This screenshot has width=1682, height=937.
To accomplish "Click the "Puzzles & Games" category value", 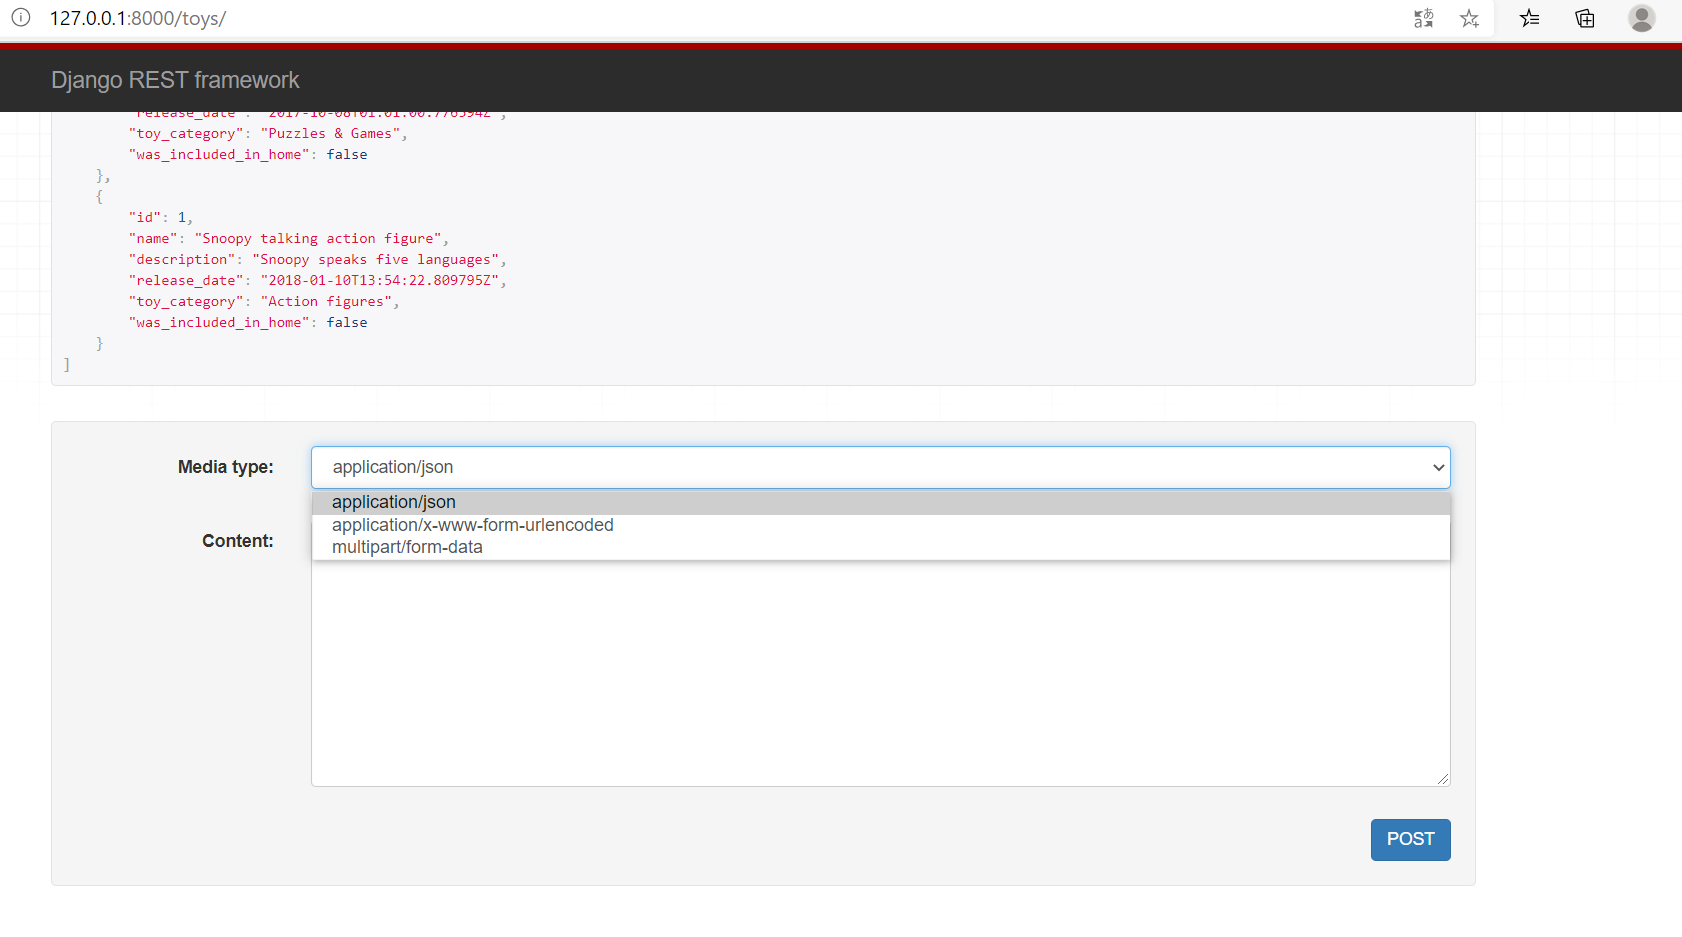I will [330, 133].
